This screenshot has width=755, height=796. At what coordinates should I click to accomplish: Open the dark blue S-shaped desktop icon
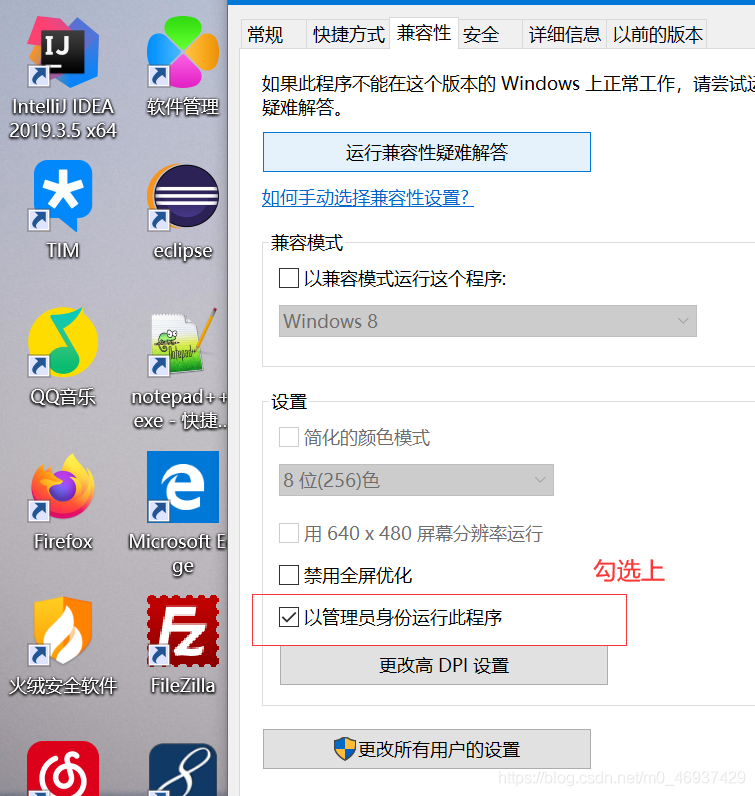[183, 770]
